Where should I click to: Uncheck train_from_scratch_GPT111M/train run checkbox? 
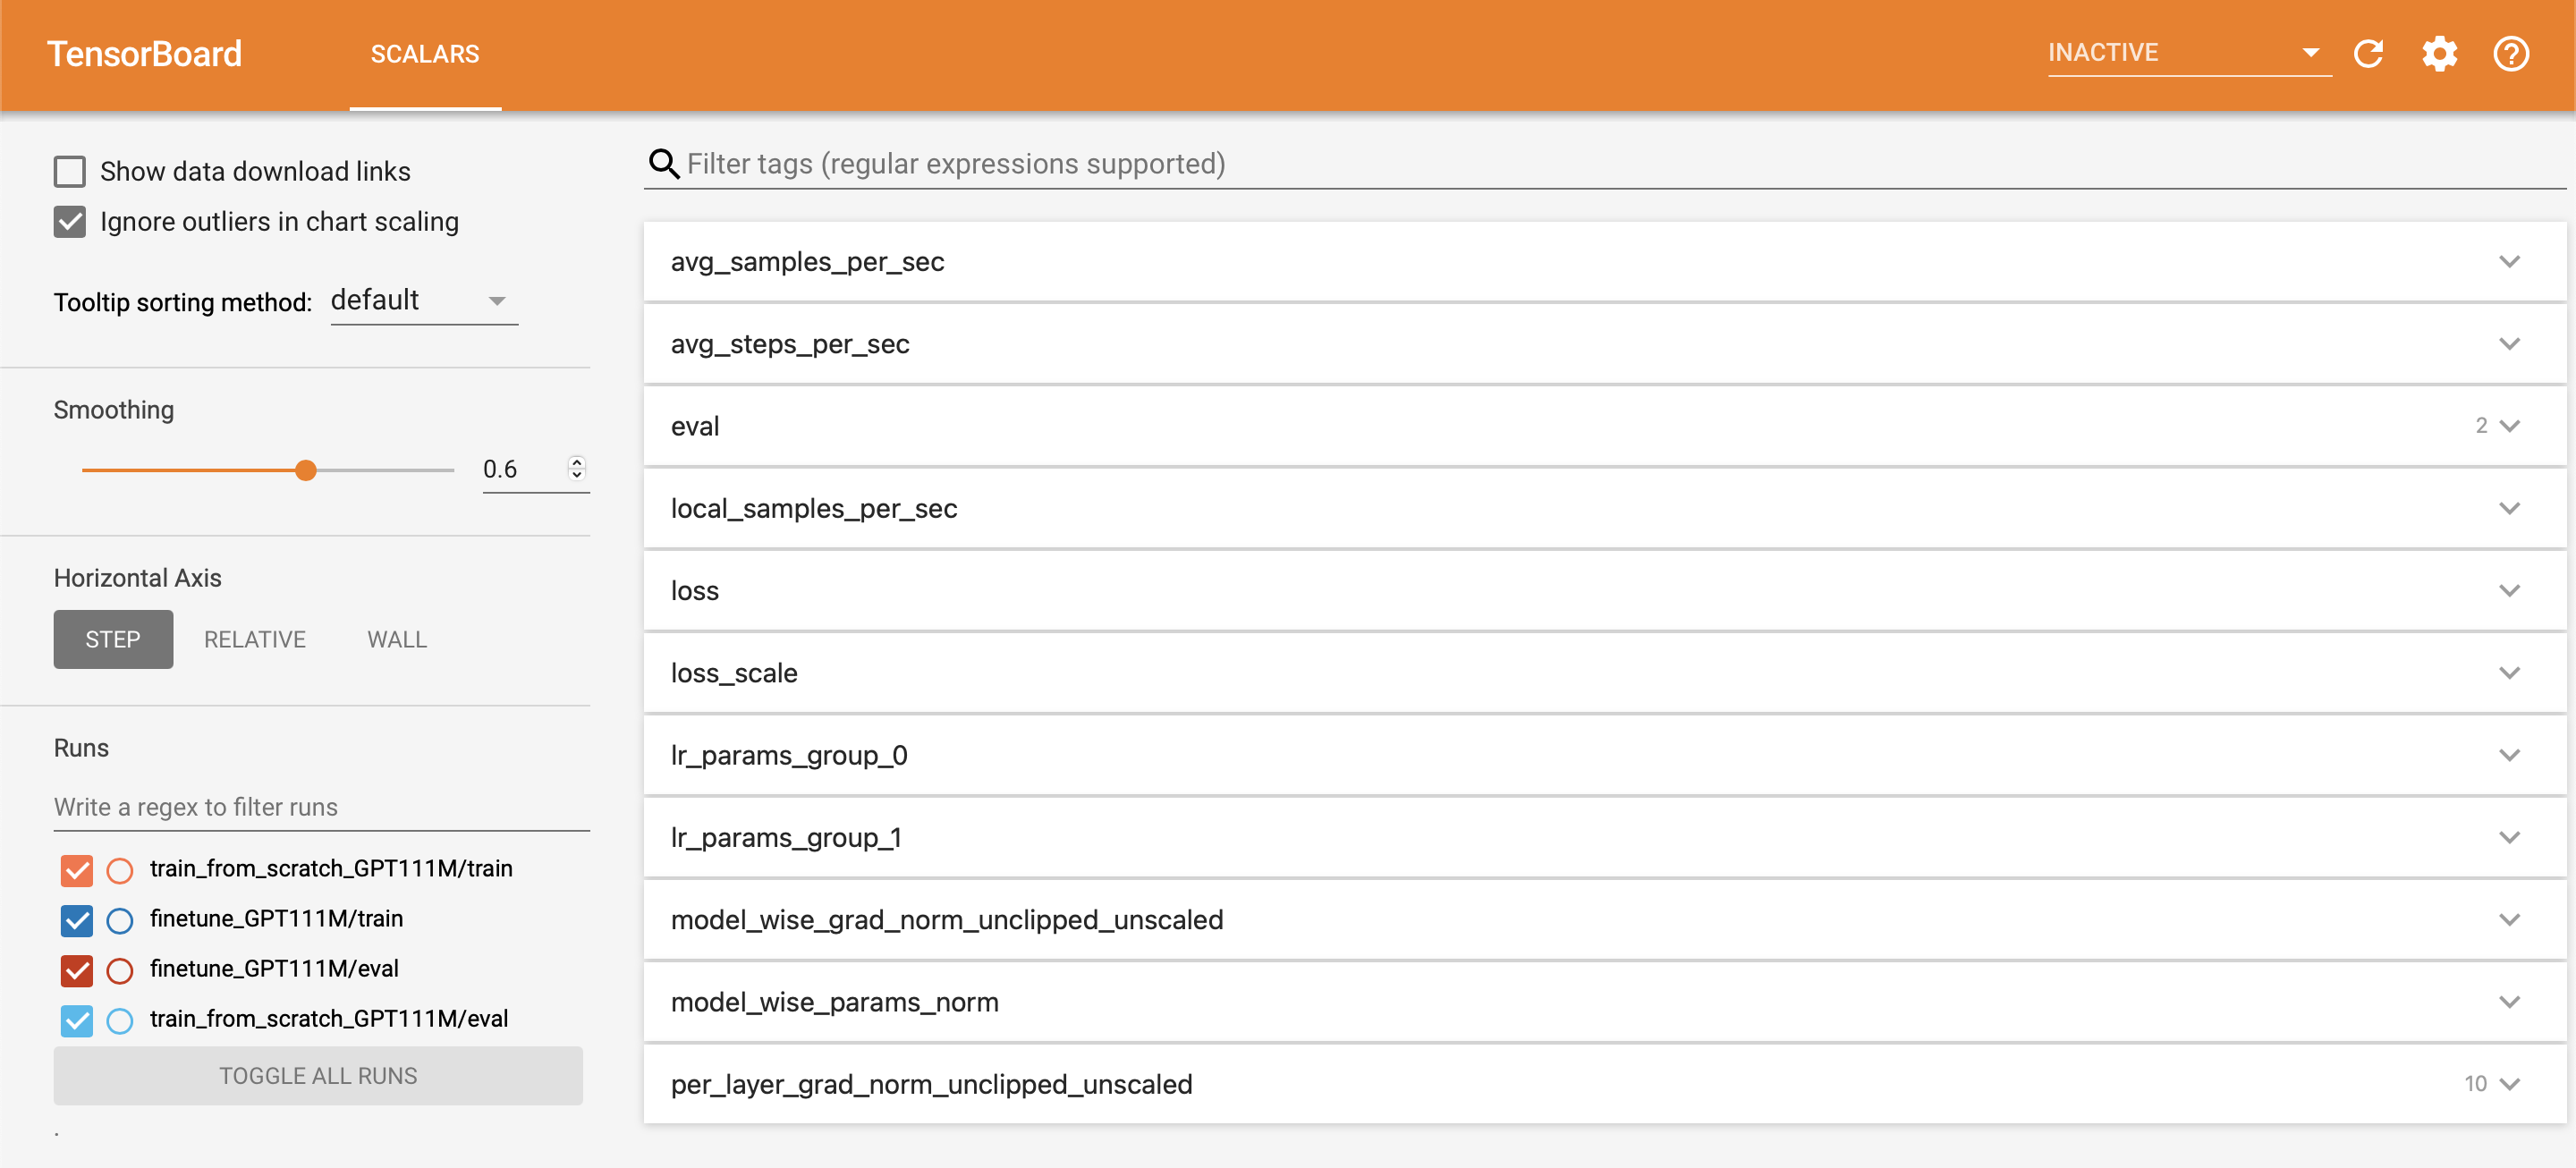tap(77, 870)
